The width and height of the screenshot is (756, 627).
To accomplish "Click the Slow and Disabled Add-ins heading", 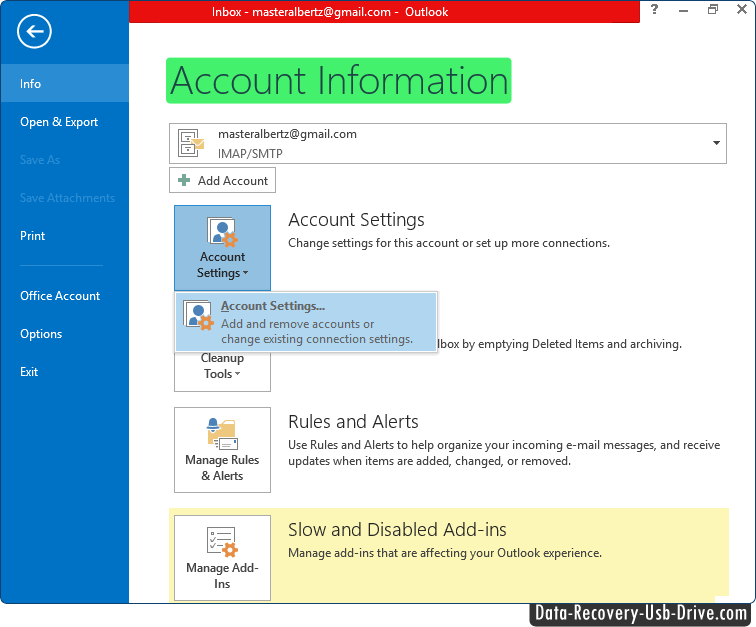I will coord(397,530).
